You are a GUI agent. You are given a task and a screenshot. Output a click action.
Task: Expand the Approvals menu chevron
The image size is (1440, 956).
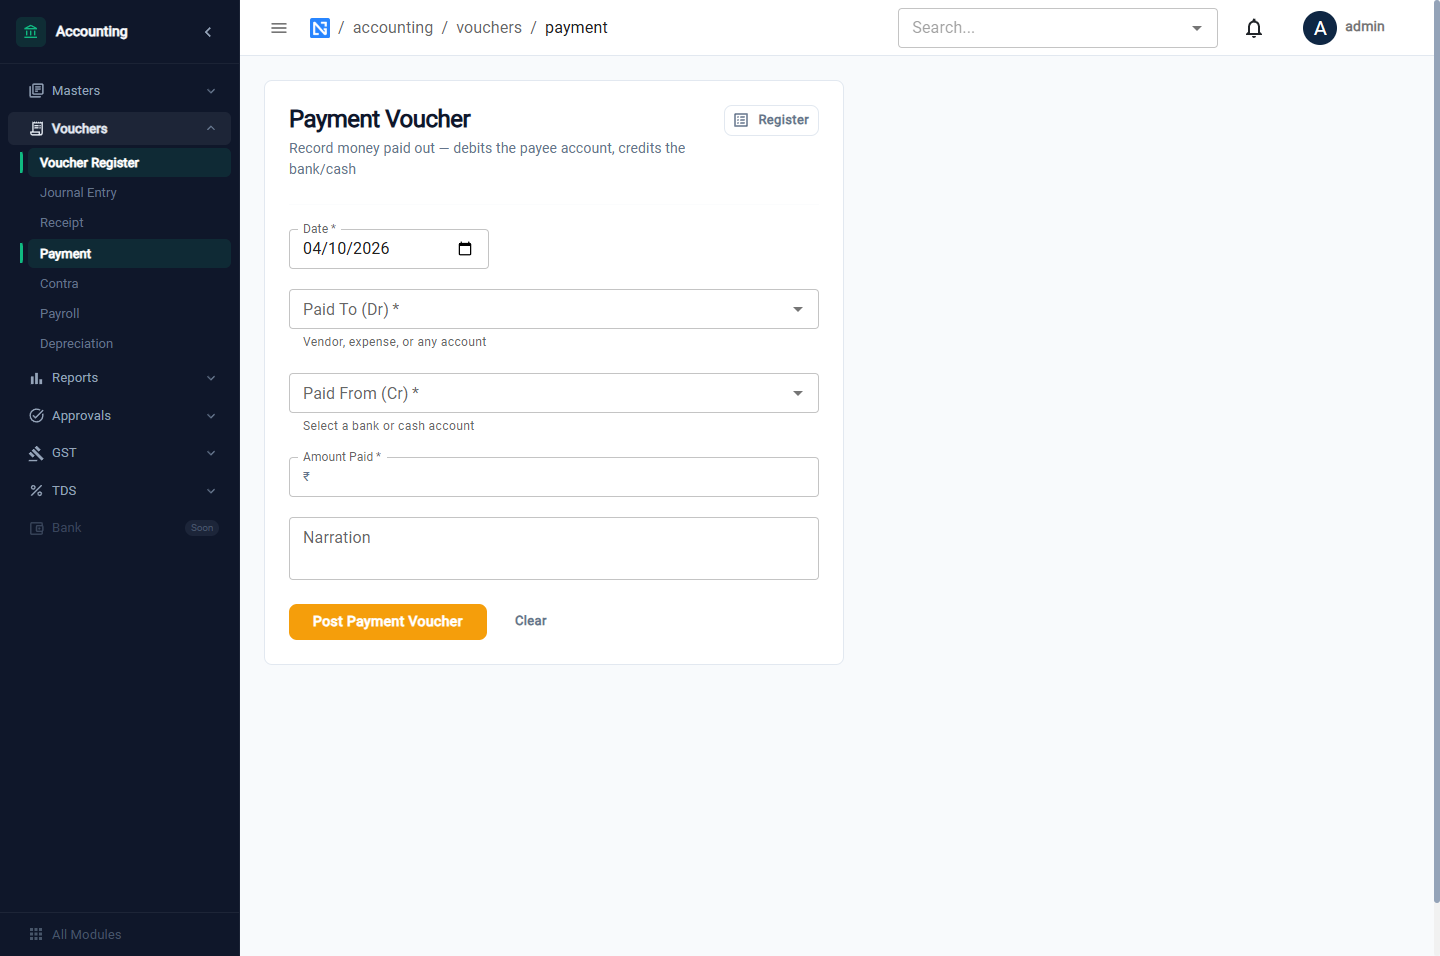pyautogui.click(x=211, y=416)
